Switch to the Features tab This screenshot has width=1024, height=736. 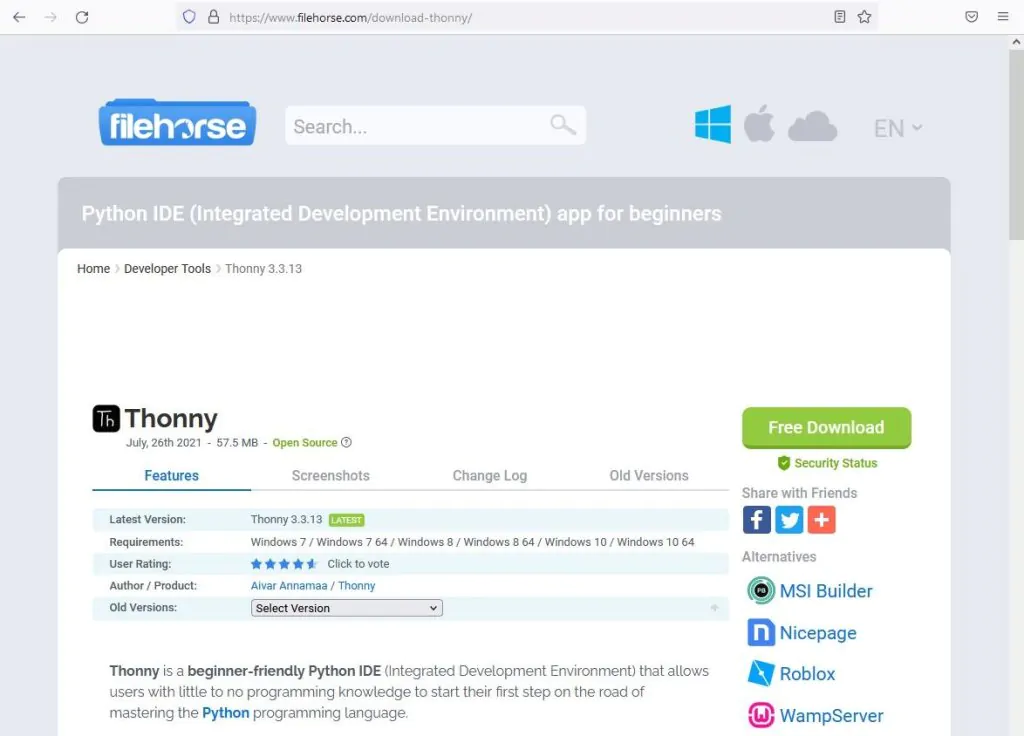(x=171, y=475)
